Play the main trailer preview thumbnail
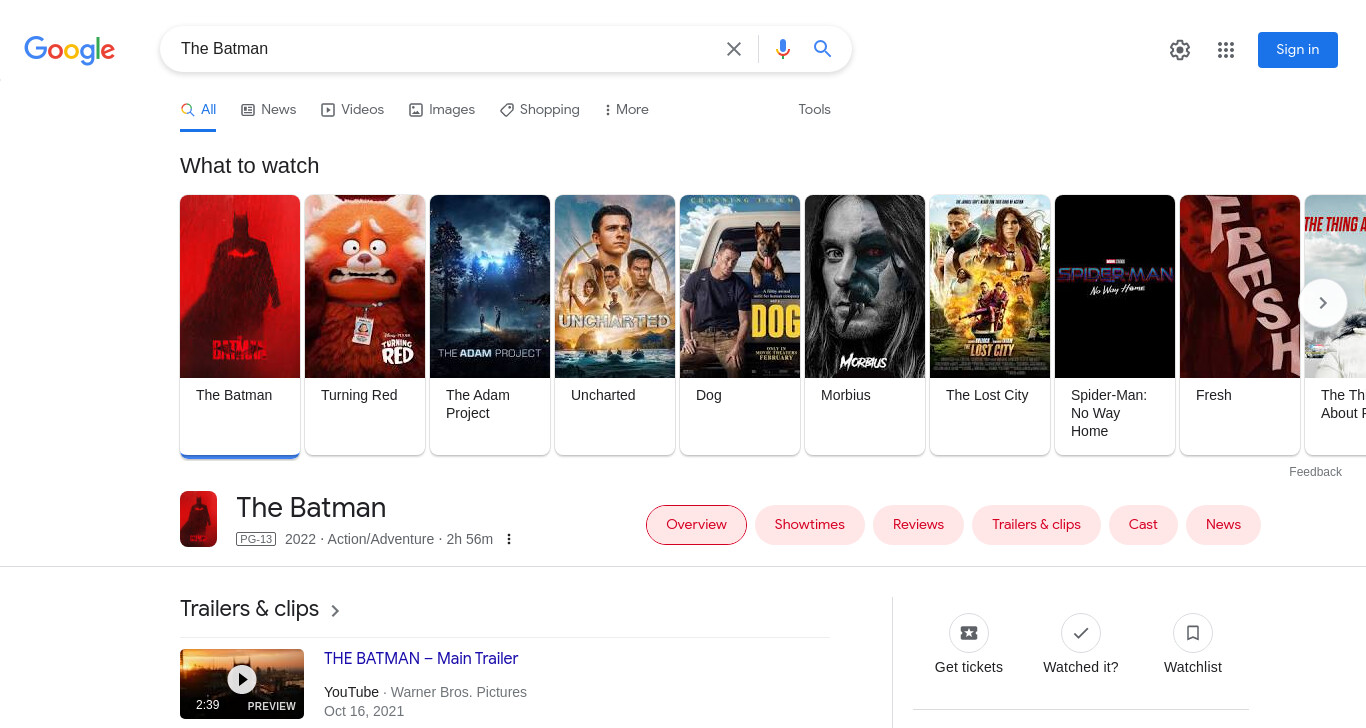Screen dimensions: 1366x728 (x=242, y=684)
